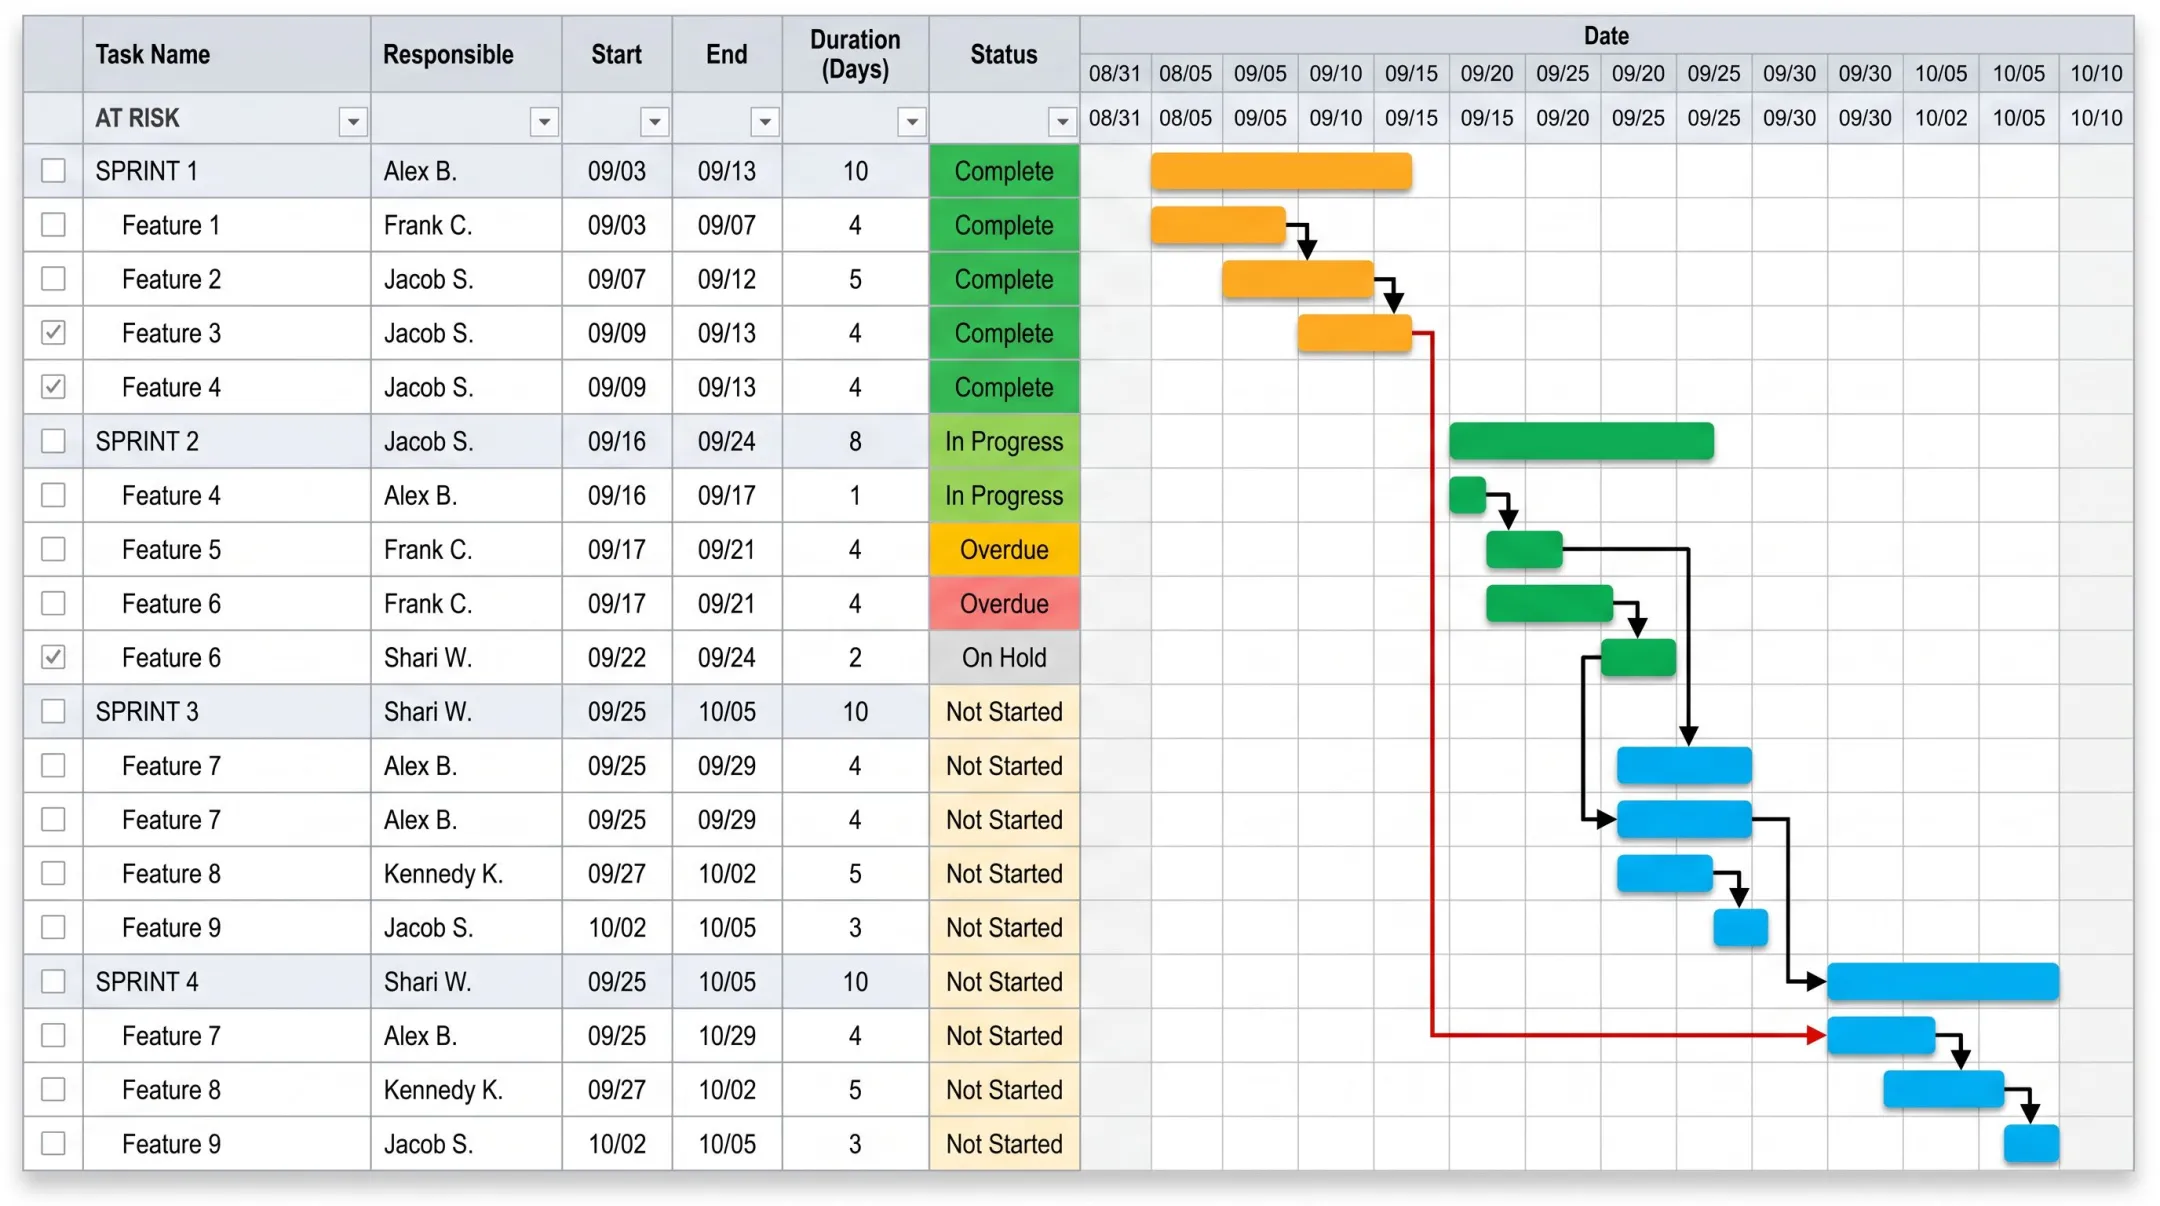Select the orange SPRINT 1 Gantt bar
Screen dimensions: 2160x1206
(1281, 171)
